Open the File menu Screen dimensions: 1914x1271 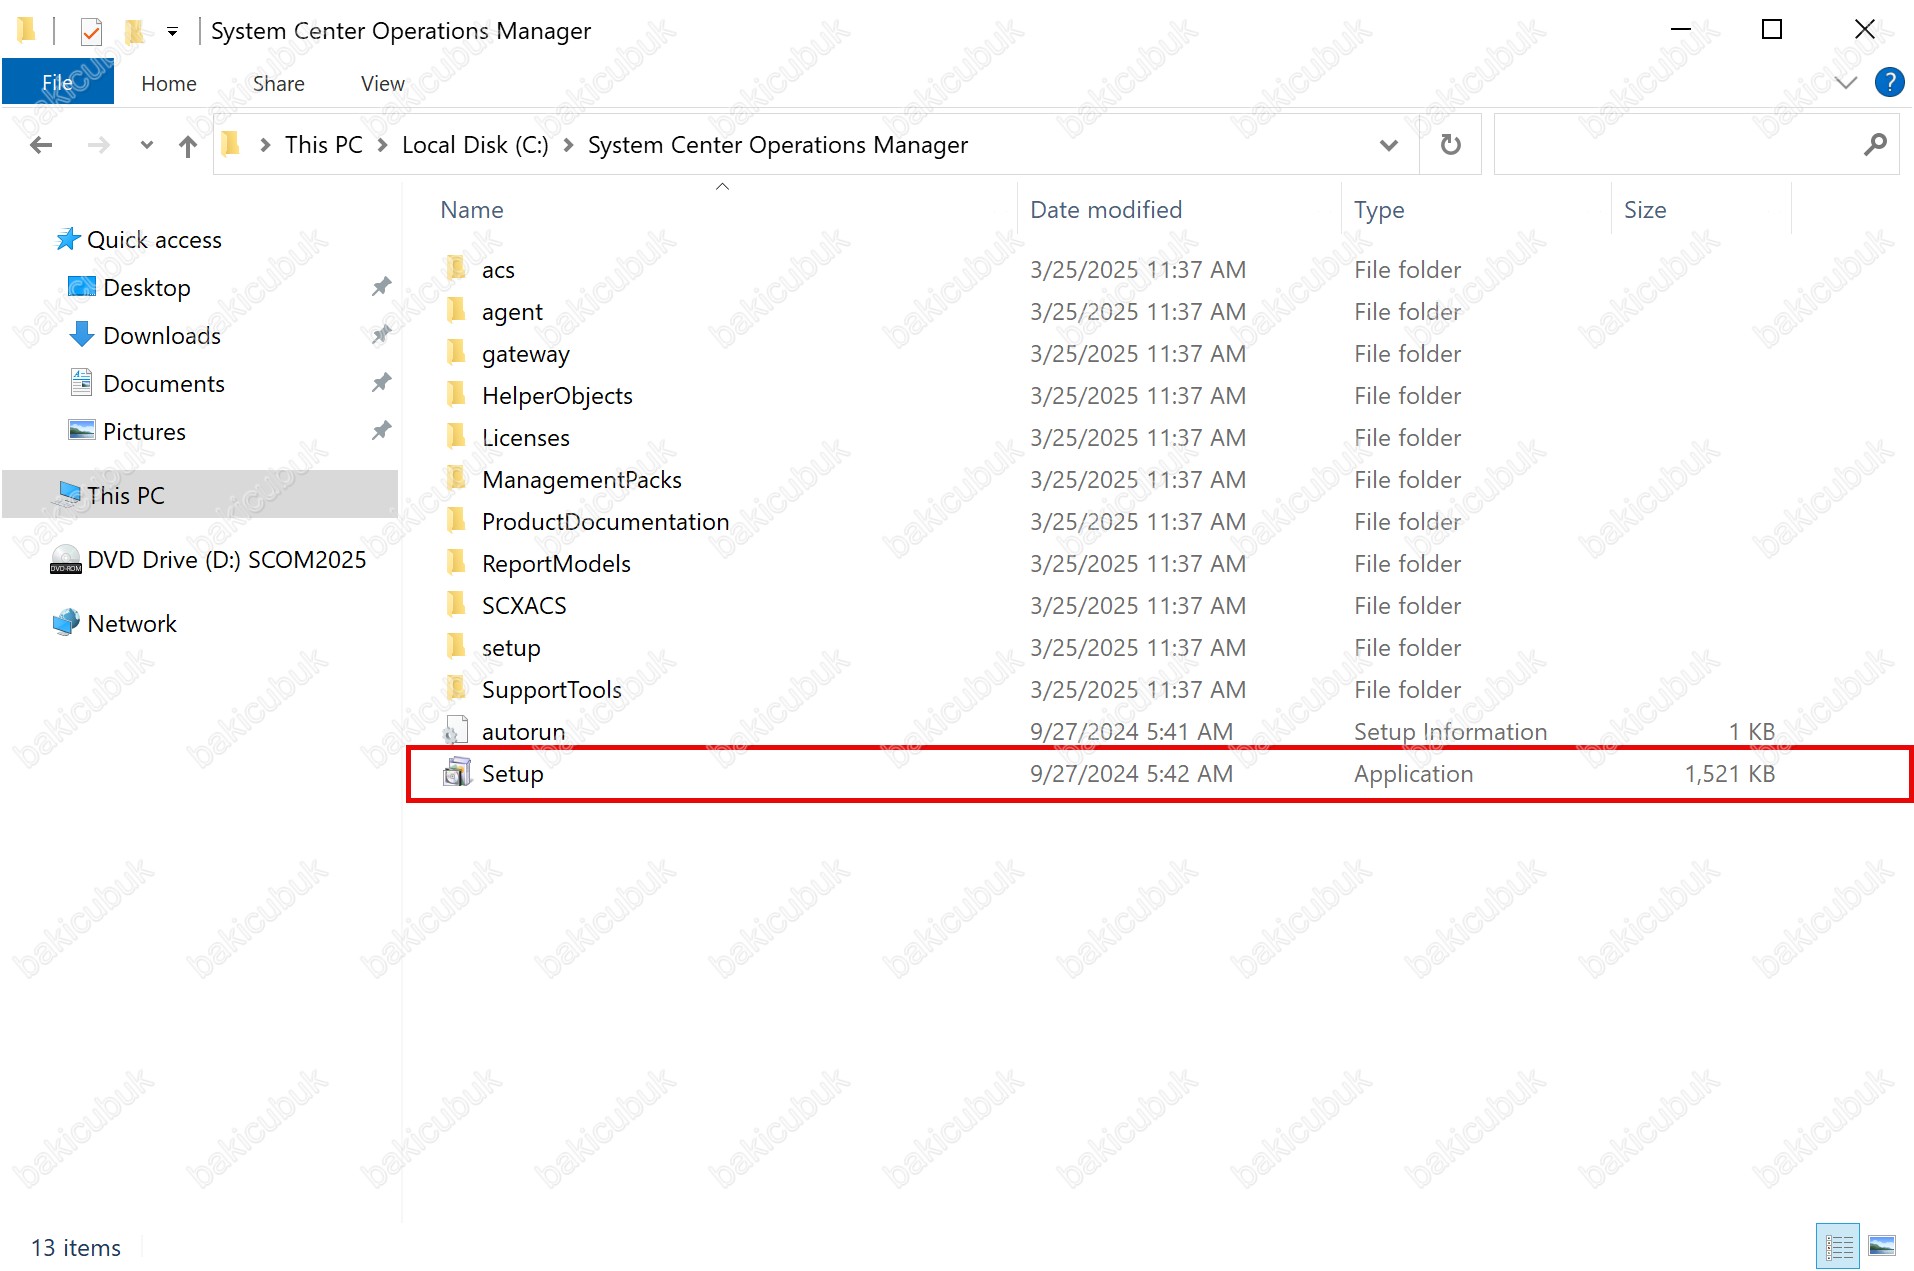point(58,83)
